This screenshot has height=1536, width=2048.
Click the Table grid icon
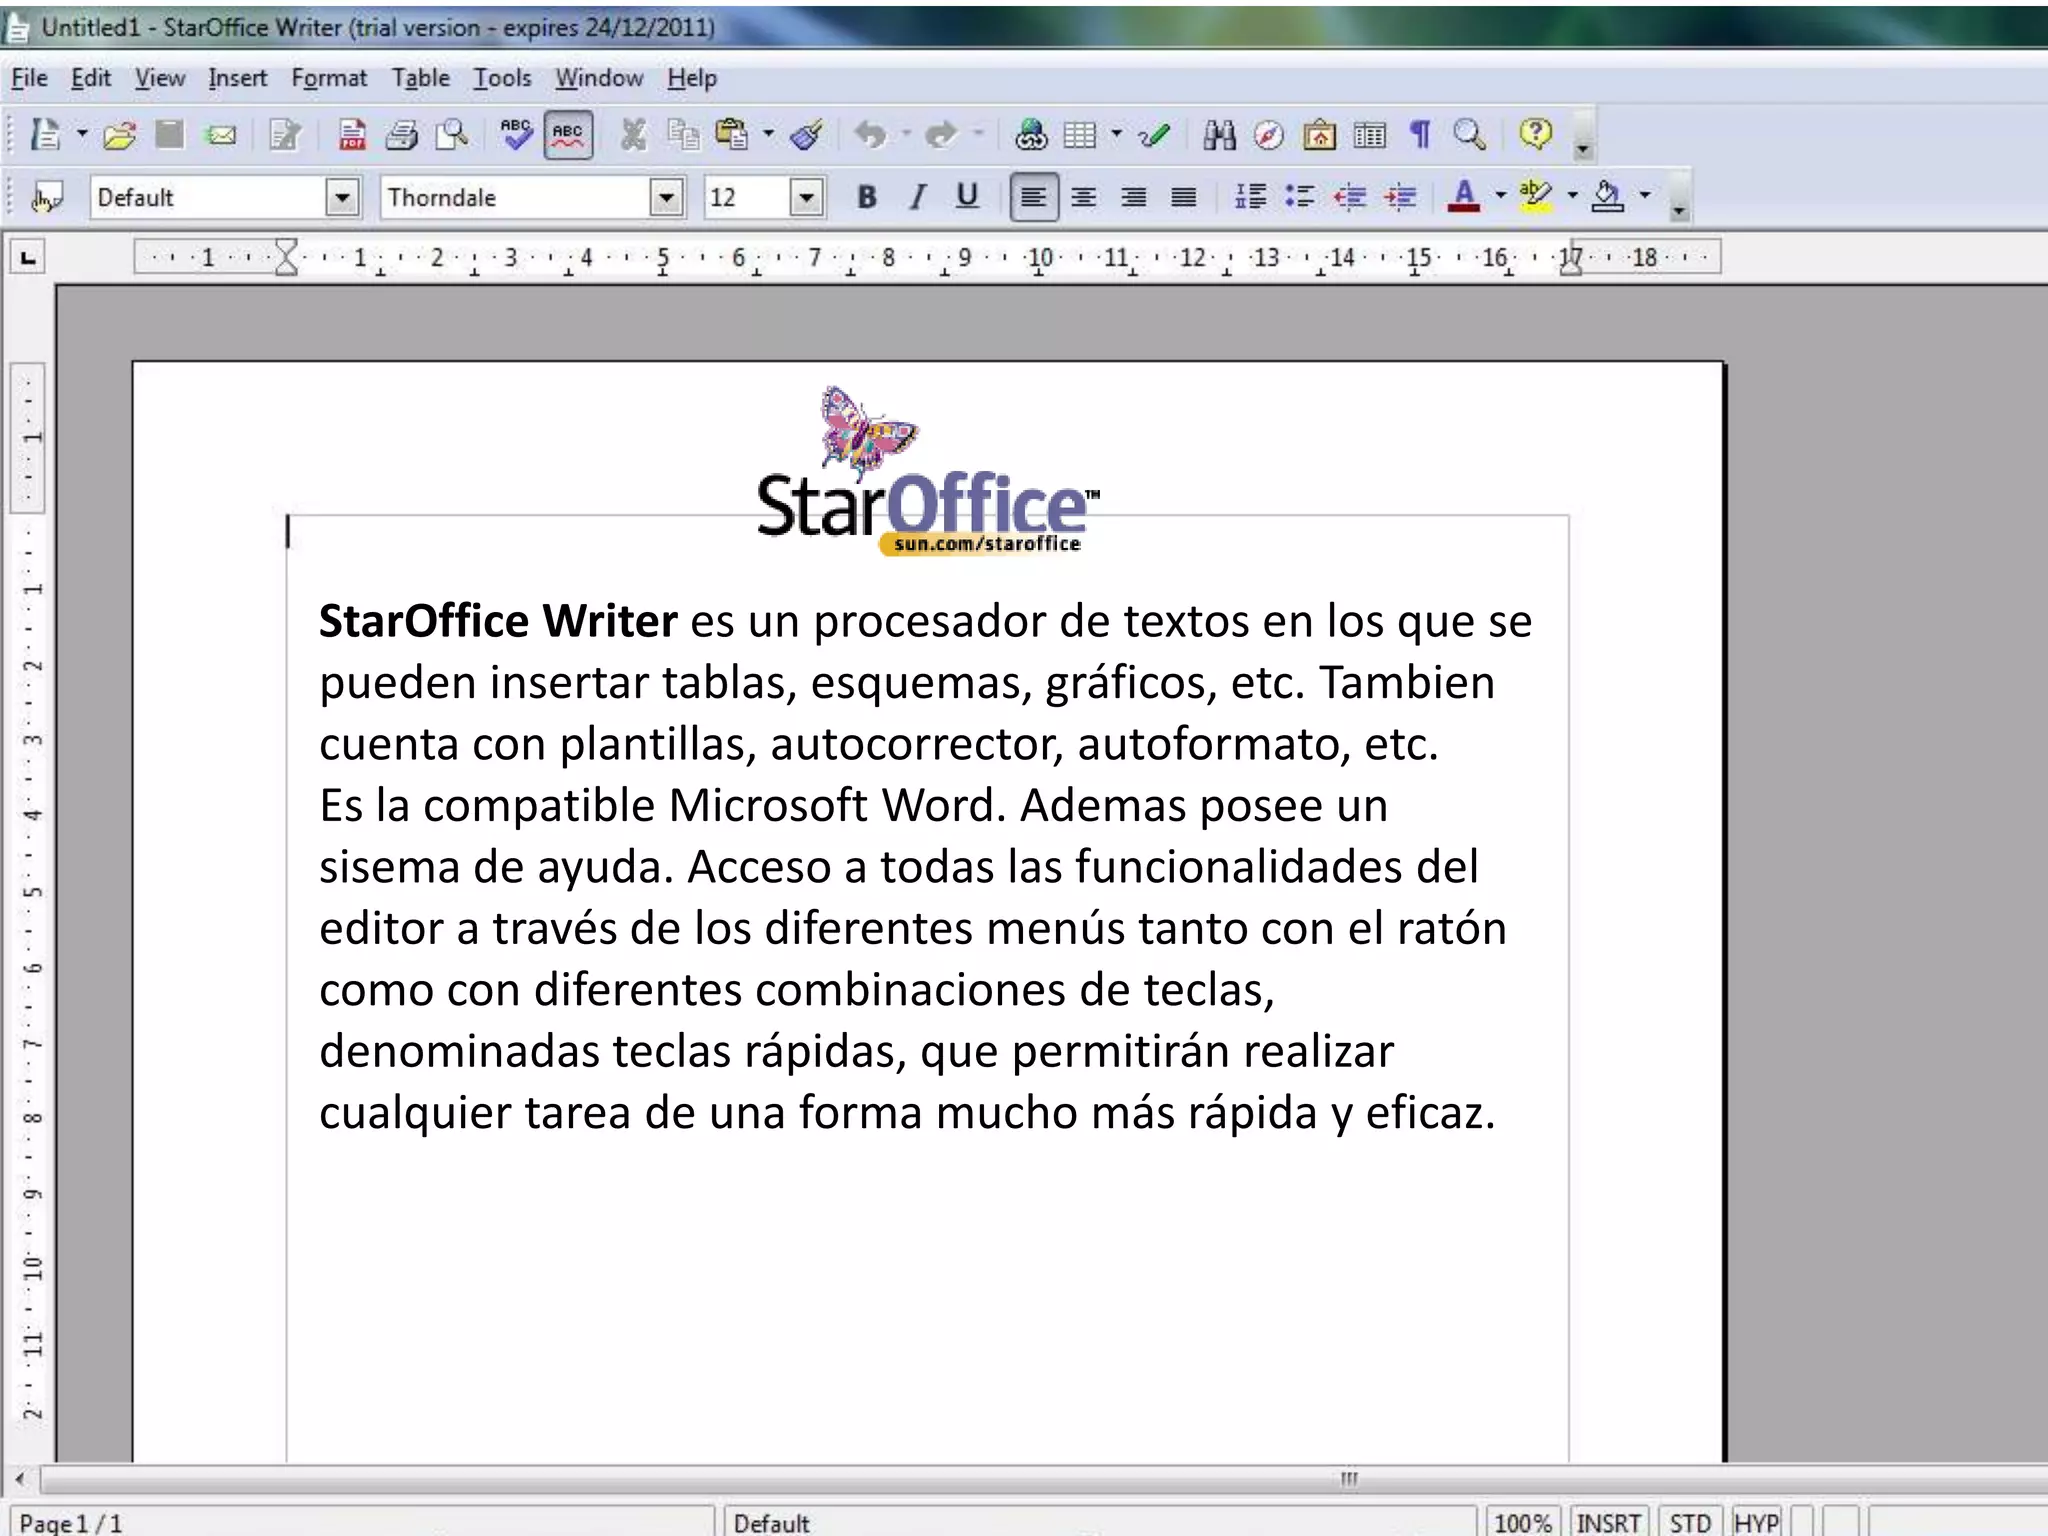(1080, 134)
